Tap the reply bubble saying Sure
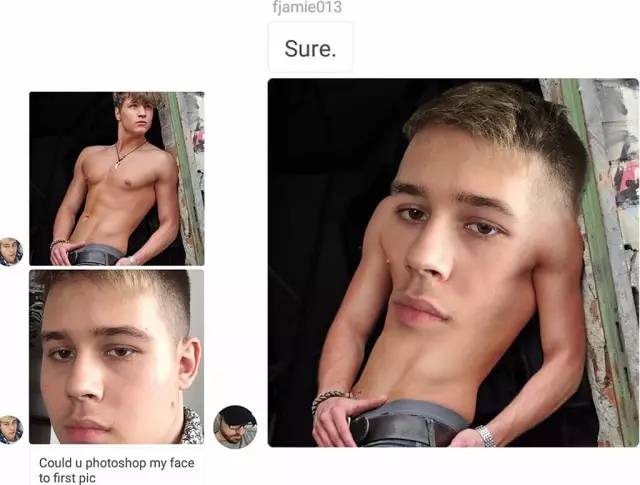 [310, 48]
